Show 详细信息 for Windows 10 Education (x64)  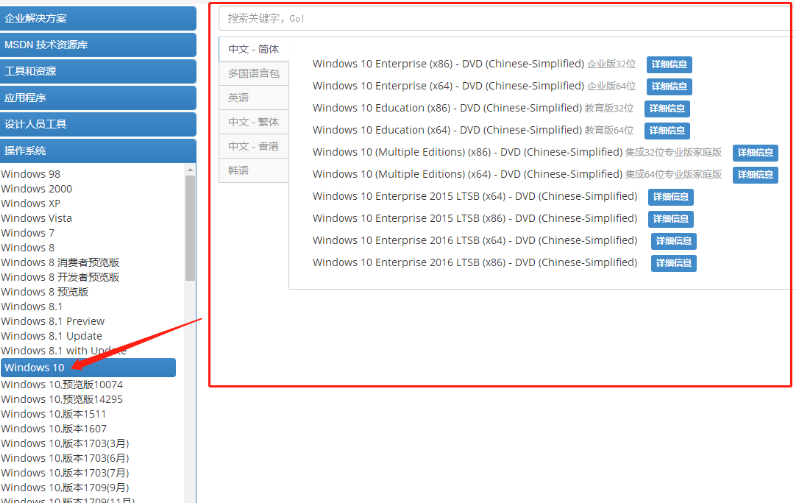point(666,130)
